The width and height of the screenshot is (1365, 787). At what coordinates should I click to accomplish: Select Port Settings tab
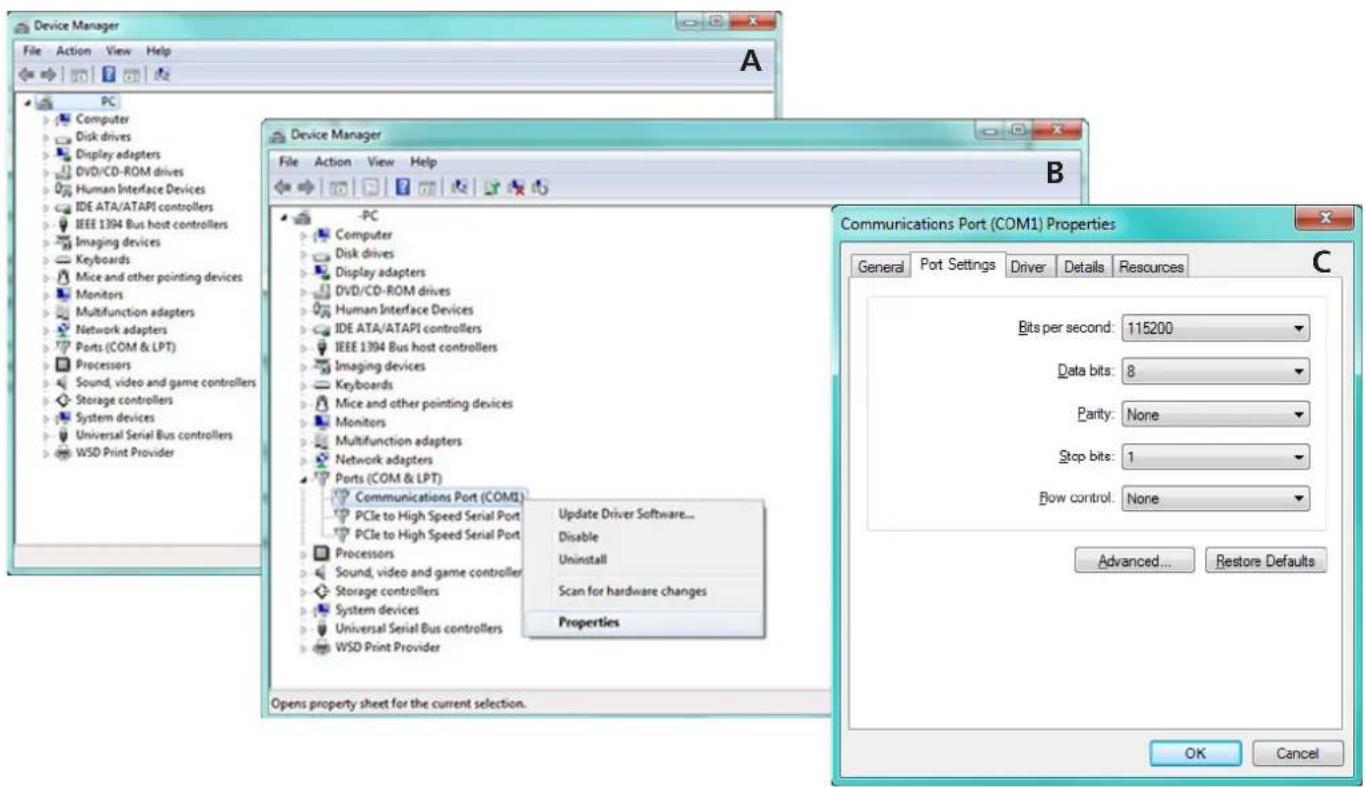pyautogui.click(x=957, y=265)
